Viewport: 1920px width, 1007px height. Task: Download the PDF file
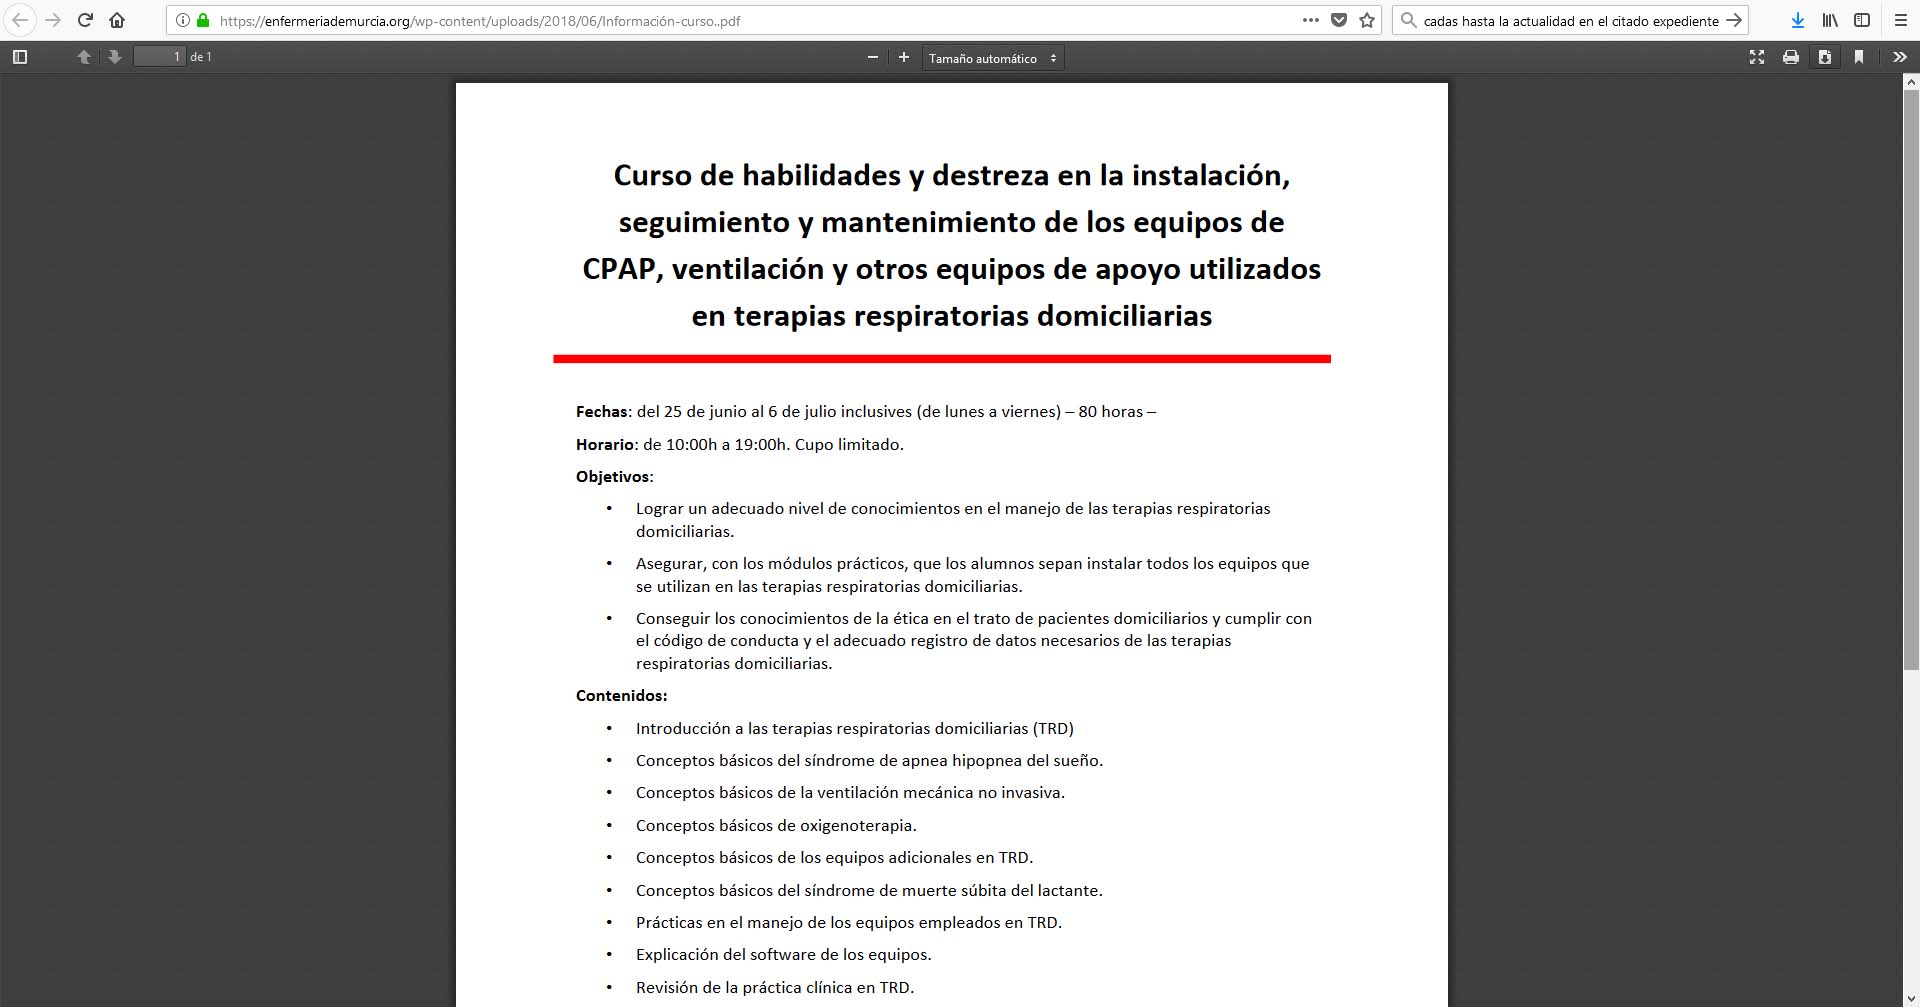click(1825, 57)
